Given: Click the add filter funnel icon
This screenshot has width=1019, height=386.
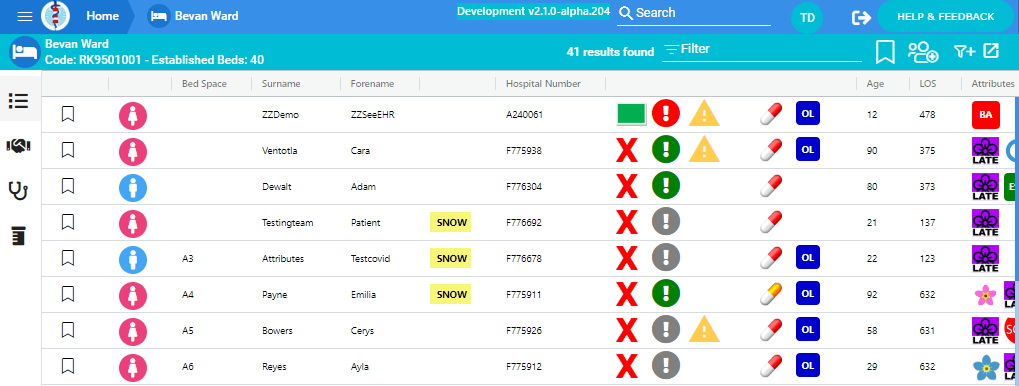Looking at the screenshot, I should [x=964, y=51].
